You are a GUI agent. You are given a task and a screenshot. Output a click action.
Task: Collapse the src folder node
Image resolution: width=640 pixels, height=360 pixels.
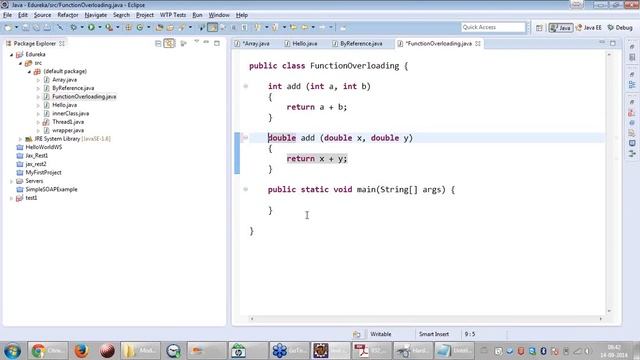[x=20, y=63]
